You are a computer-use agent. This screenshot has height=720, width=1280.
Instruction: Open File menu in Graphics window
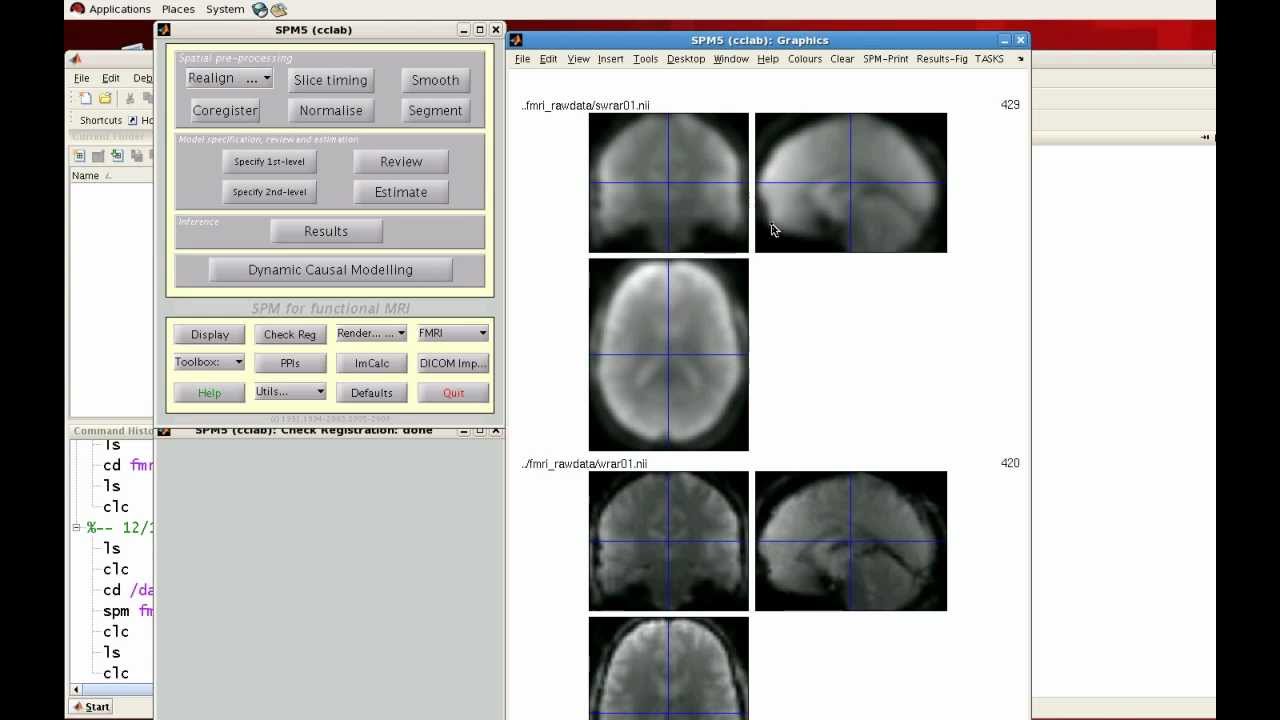522,59
